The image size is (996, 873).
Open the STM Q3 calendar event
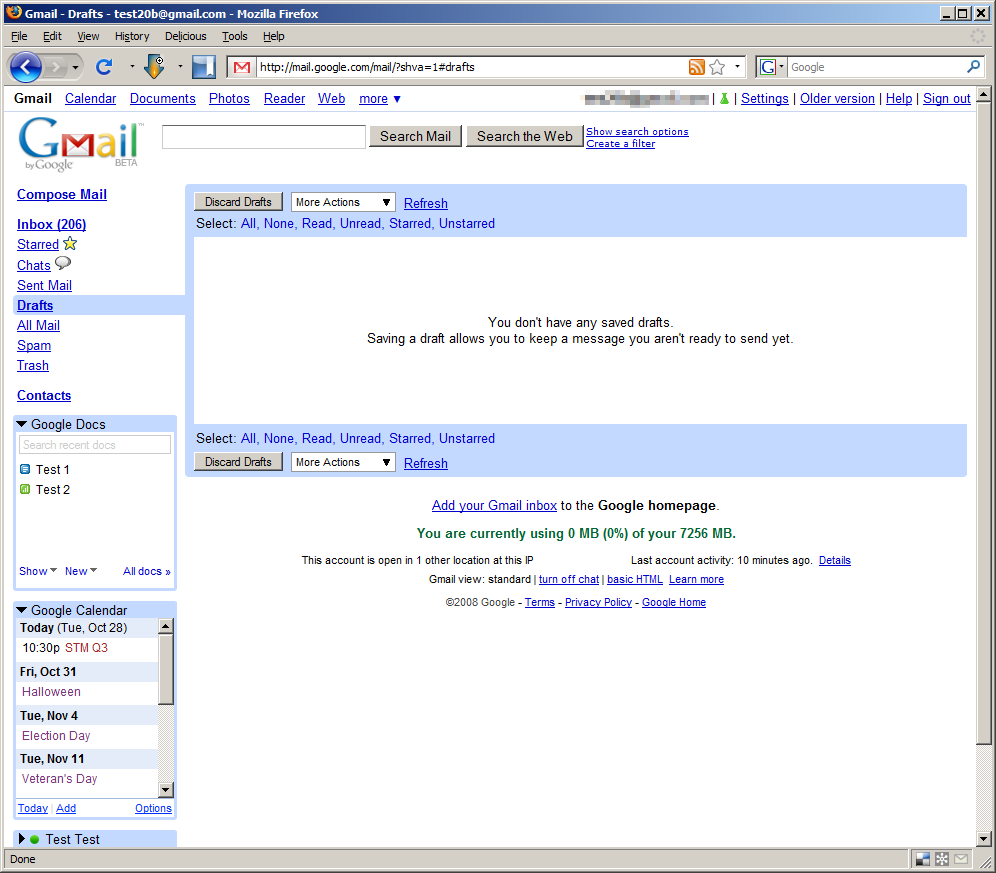(86, 648)
